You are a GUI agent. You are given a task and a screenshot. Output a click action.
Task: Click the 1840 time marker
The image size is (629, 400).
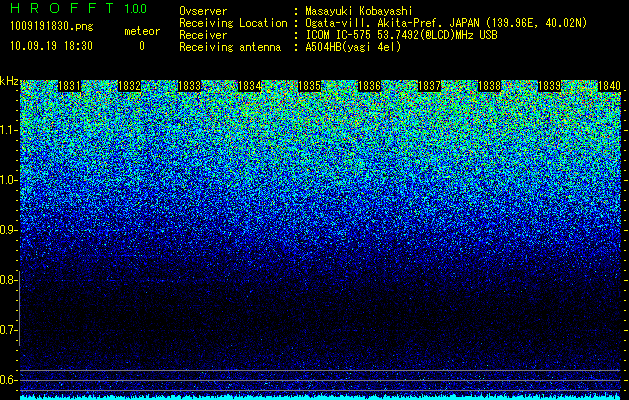tap(609, 86)
